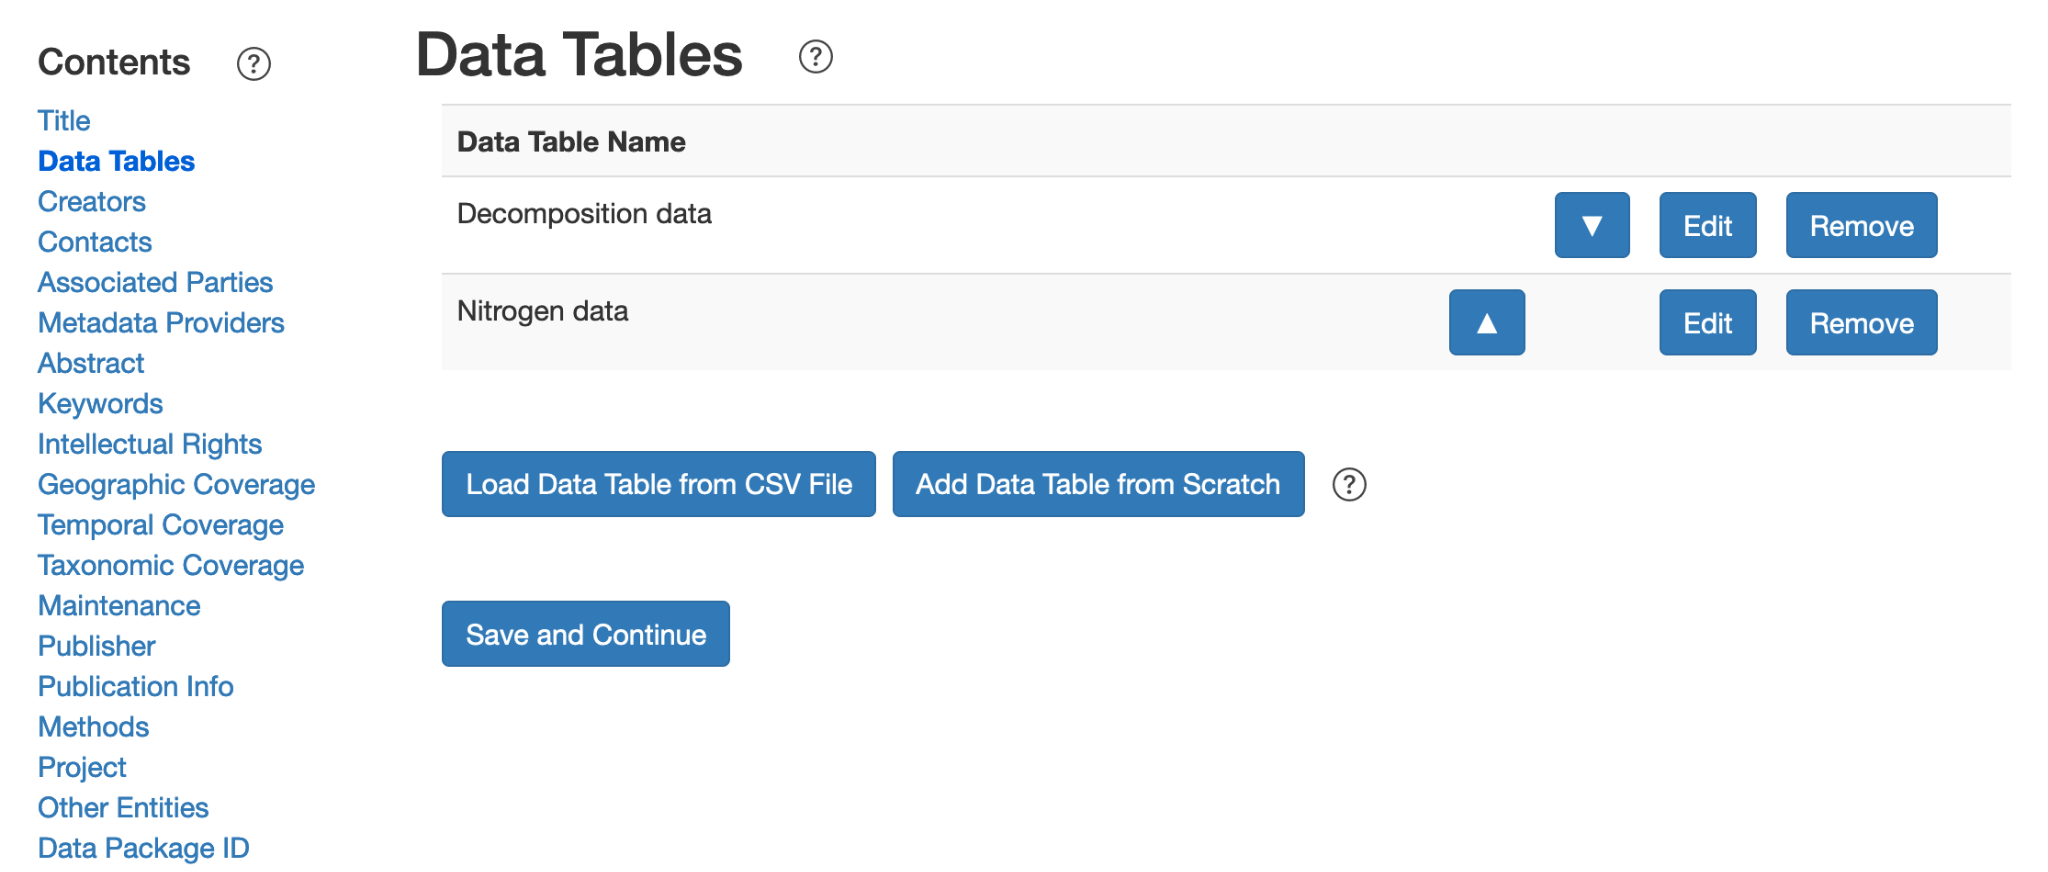Screen dimensions: 2048x872
Task: Open the Methods section link
Action: [x=93, y=727]
